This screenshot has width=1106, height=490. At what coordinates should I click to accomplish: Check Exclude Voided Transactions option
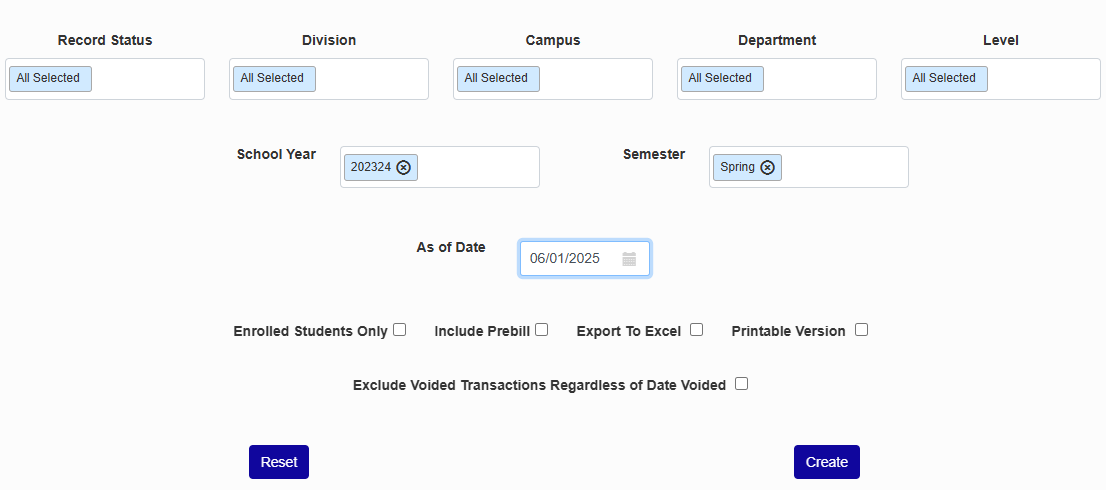741,383
